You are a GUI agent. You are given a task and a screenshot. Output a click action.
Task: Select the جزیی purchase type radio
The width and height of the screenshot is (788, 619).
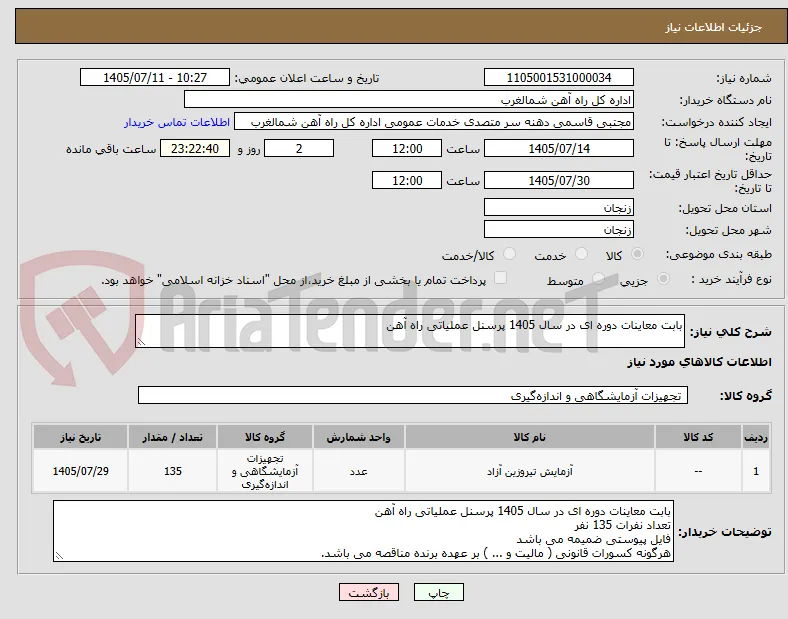coord(663,279)
